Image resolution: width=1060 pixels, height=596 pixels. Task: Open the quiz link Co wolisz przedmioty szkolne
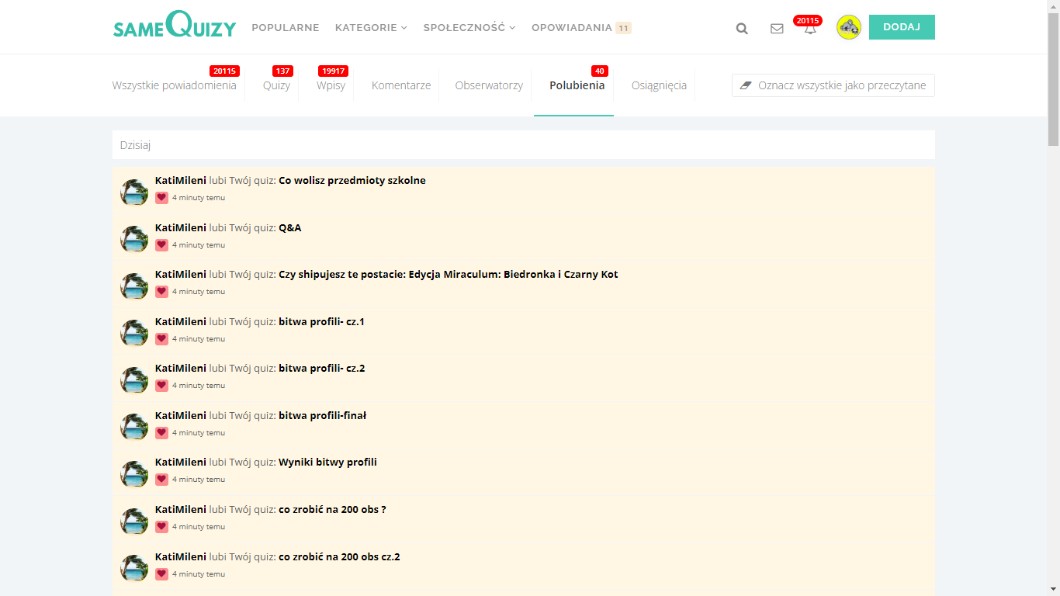(x=352, y=181)
